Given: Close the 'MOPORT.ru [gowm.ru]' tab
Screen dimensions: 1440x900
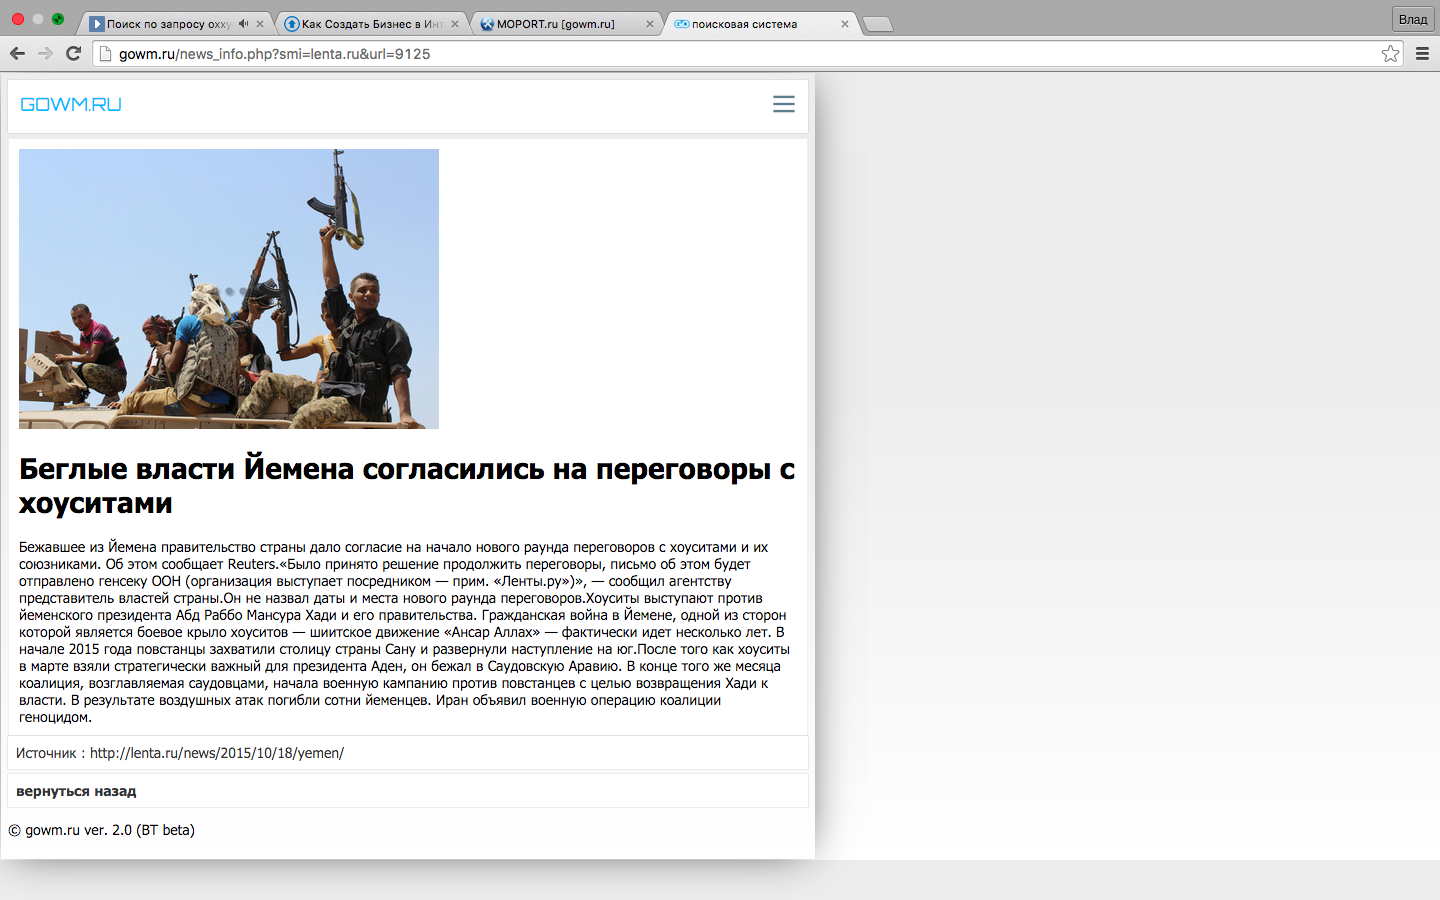Looking at the screenshot, I should 650,24.
